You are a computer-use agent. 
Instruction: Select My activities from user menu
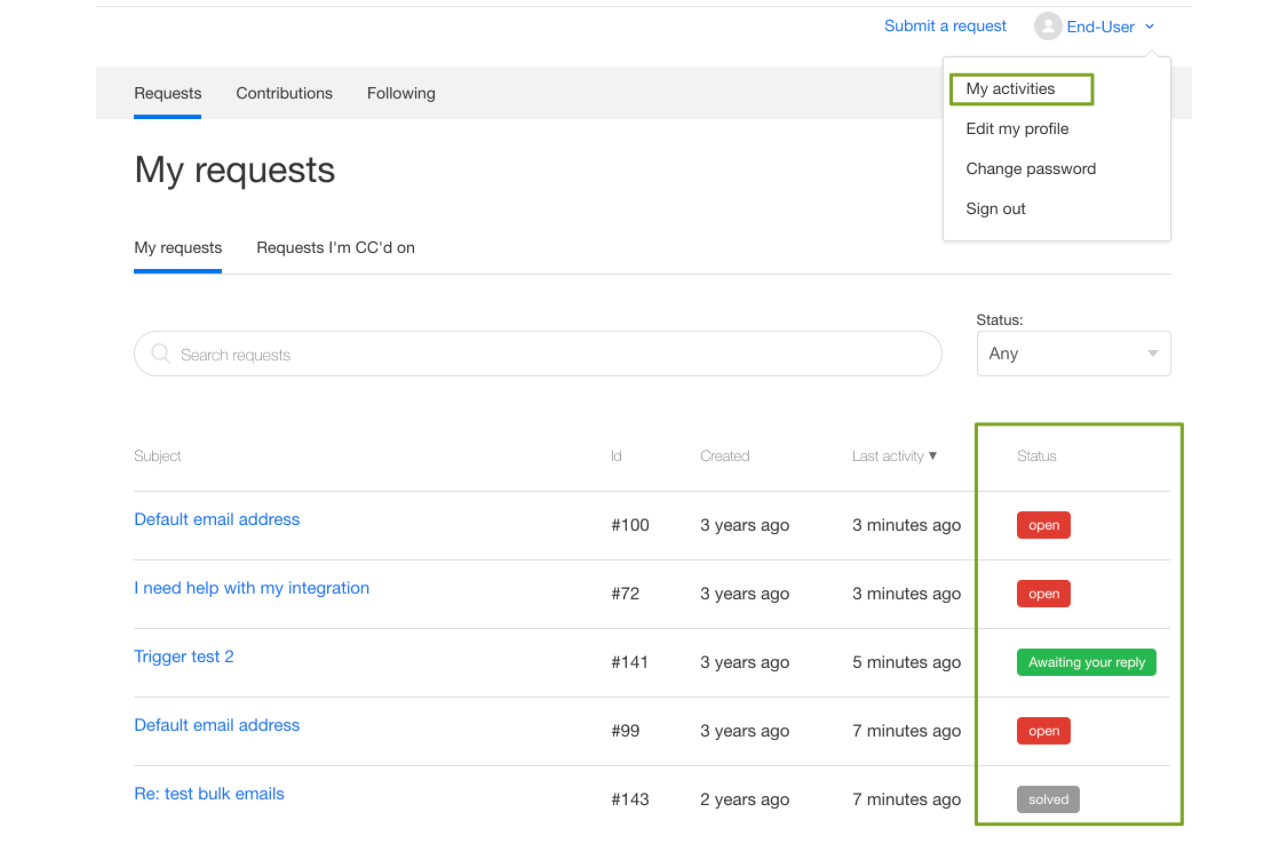[x=1010, y=89]
